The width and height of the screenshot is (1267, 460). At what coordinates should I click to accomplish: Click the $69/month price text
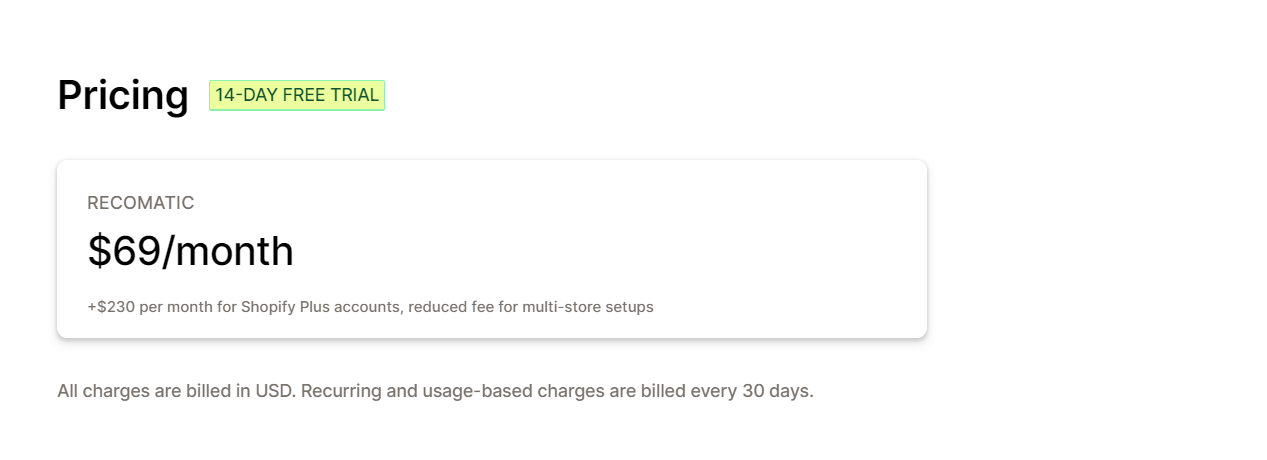point(191,251)
